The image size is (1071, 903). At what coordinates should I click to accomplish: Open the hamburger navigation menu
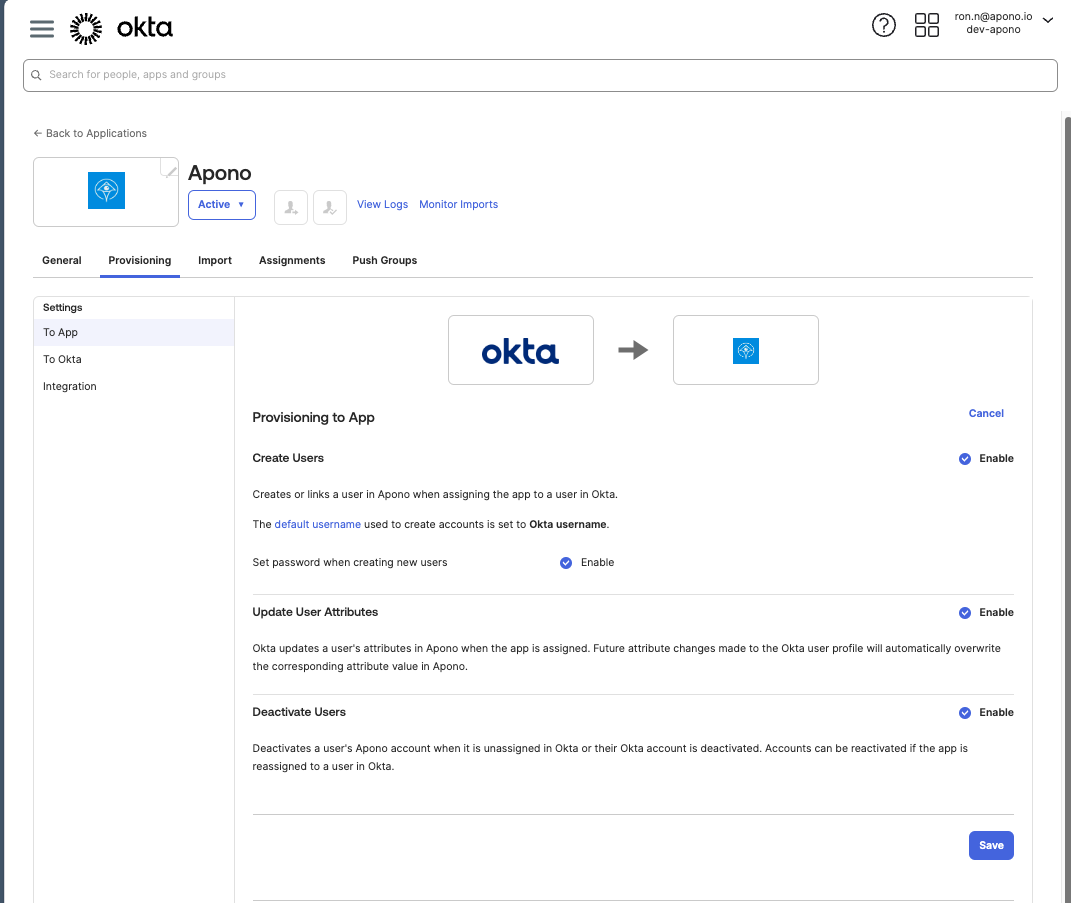[x=42, y=28]
